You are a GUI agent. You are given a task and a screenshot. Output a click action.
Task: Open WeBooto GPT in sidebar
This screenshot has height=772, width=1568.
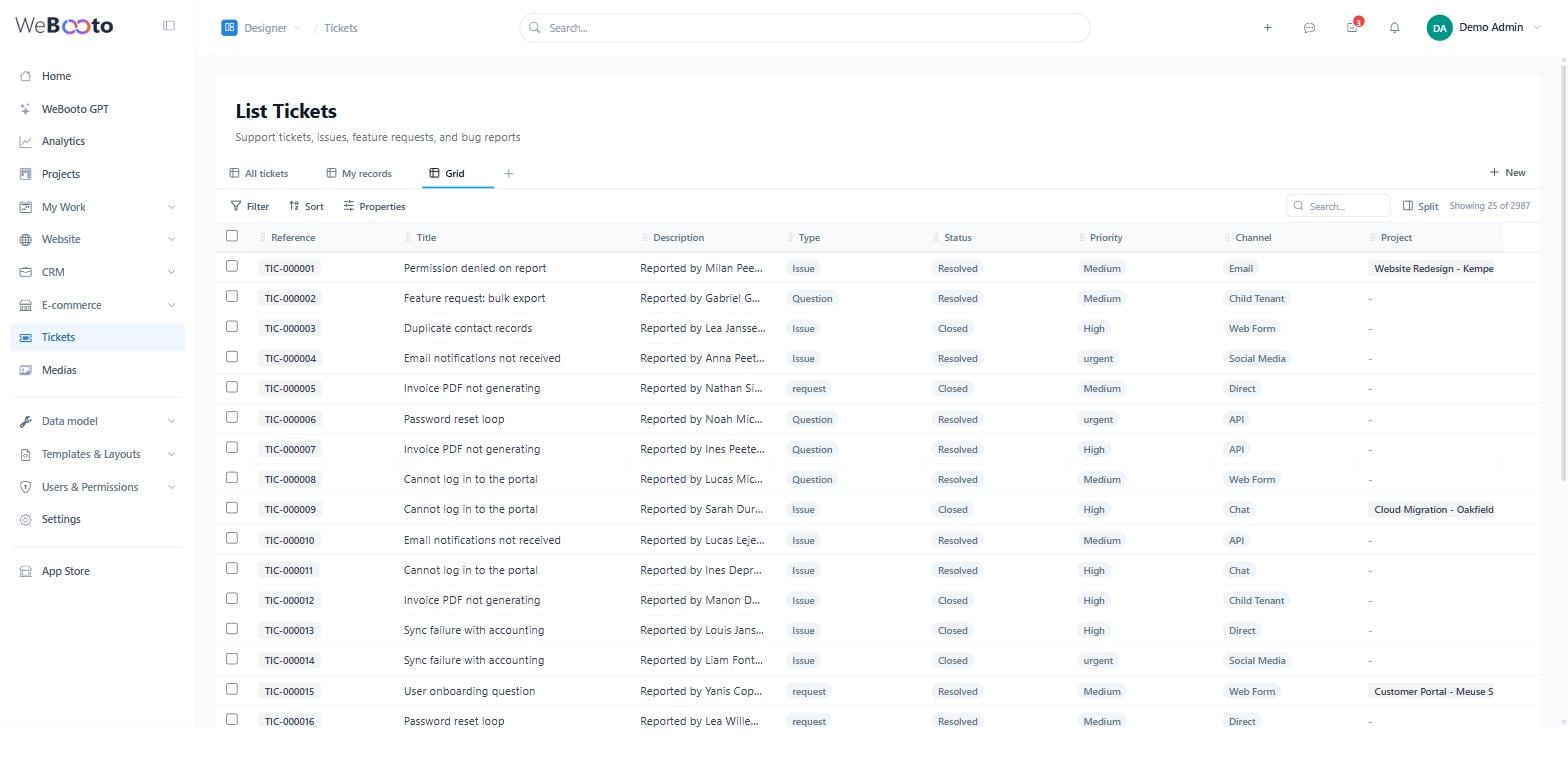(x=98, y=109)
